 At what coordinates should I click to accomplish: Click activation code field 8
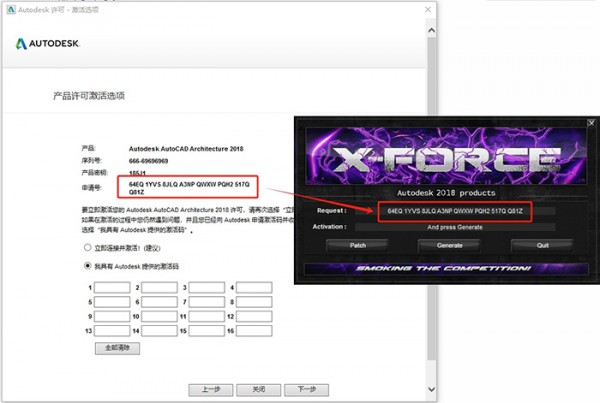[x=254, y=302]
